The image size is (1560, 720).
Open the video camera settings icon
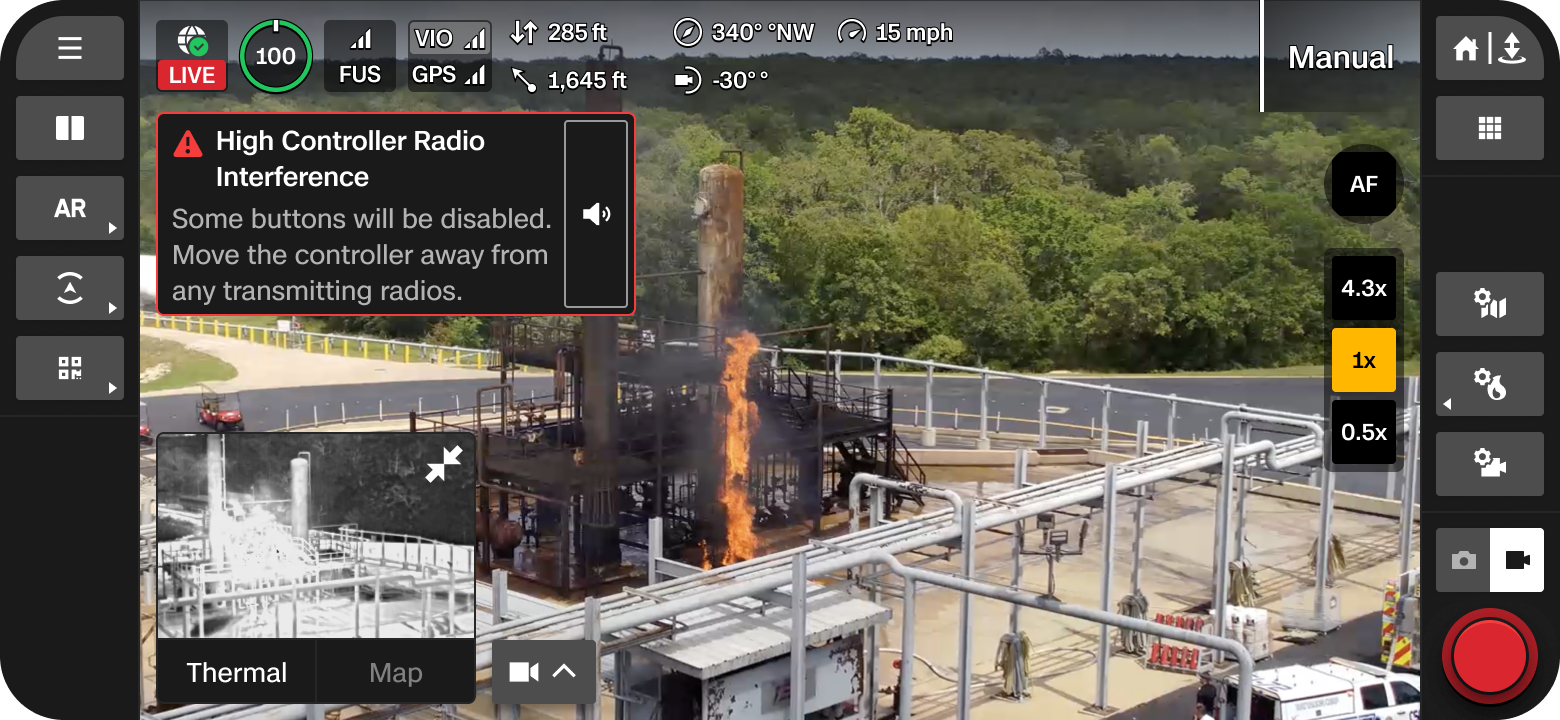click(x=1489, y=464)
